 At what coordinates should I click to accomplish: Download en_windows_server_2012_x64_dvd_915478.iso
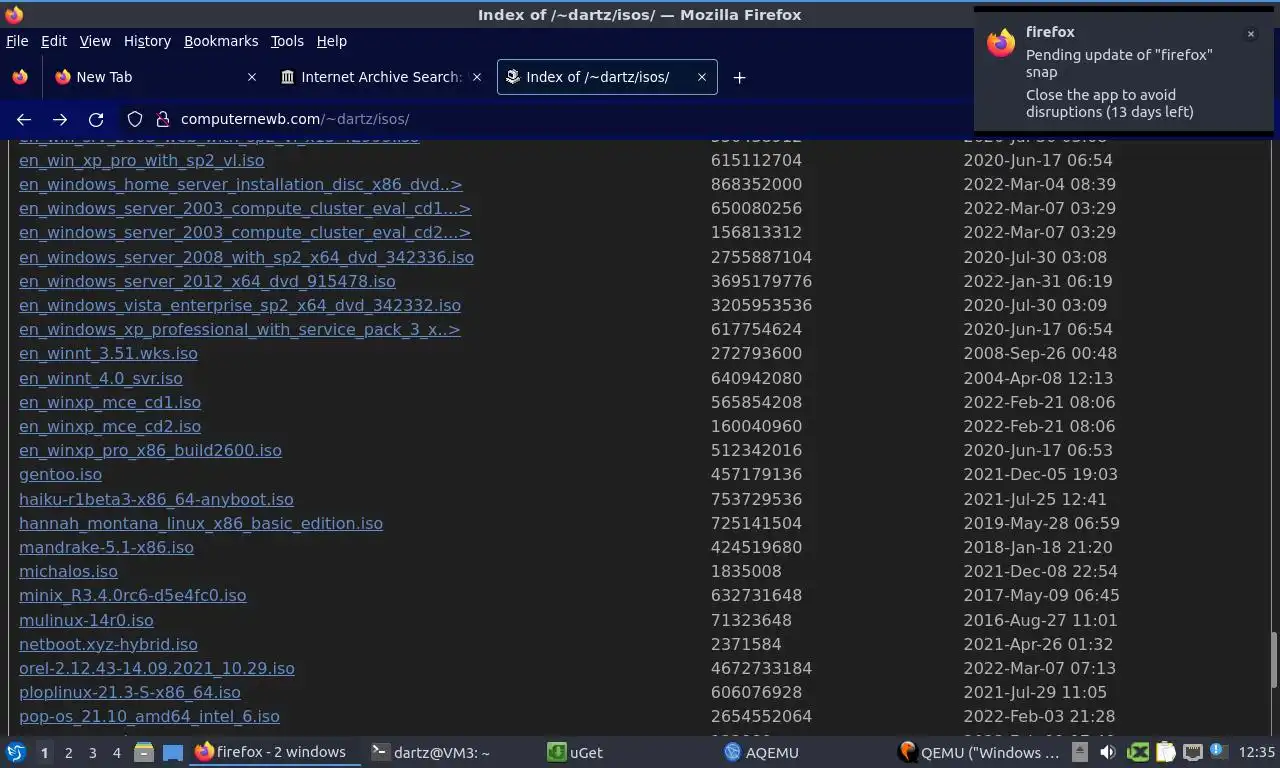click(x=207, y=281)
